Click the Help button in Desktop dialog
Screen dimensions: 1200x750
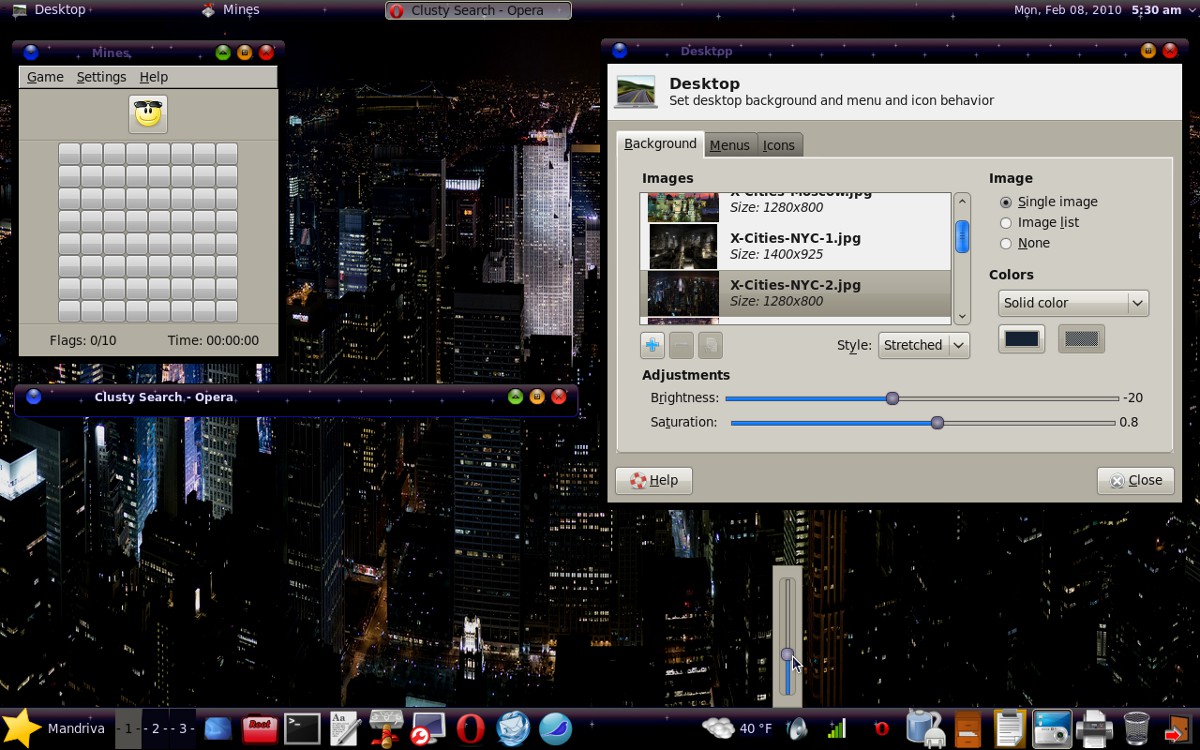click(654, 480)
